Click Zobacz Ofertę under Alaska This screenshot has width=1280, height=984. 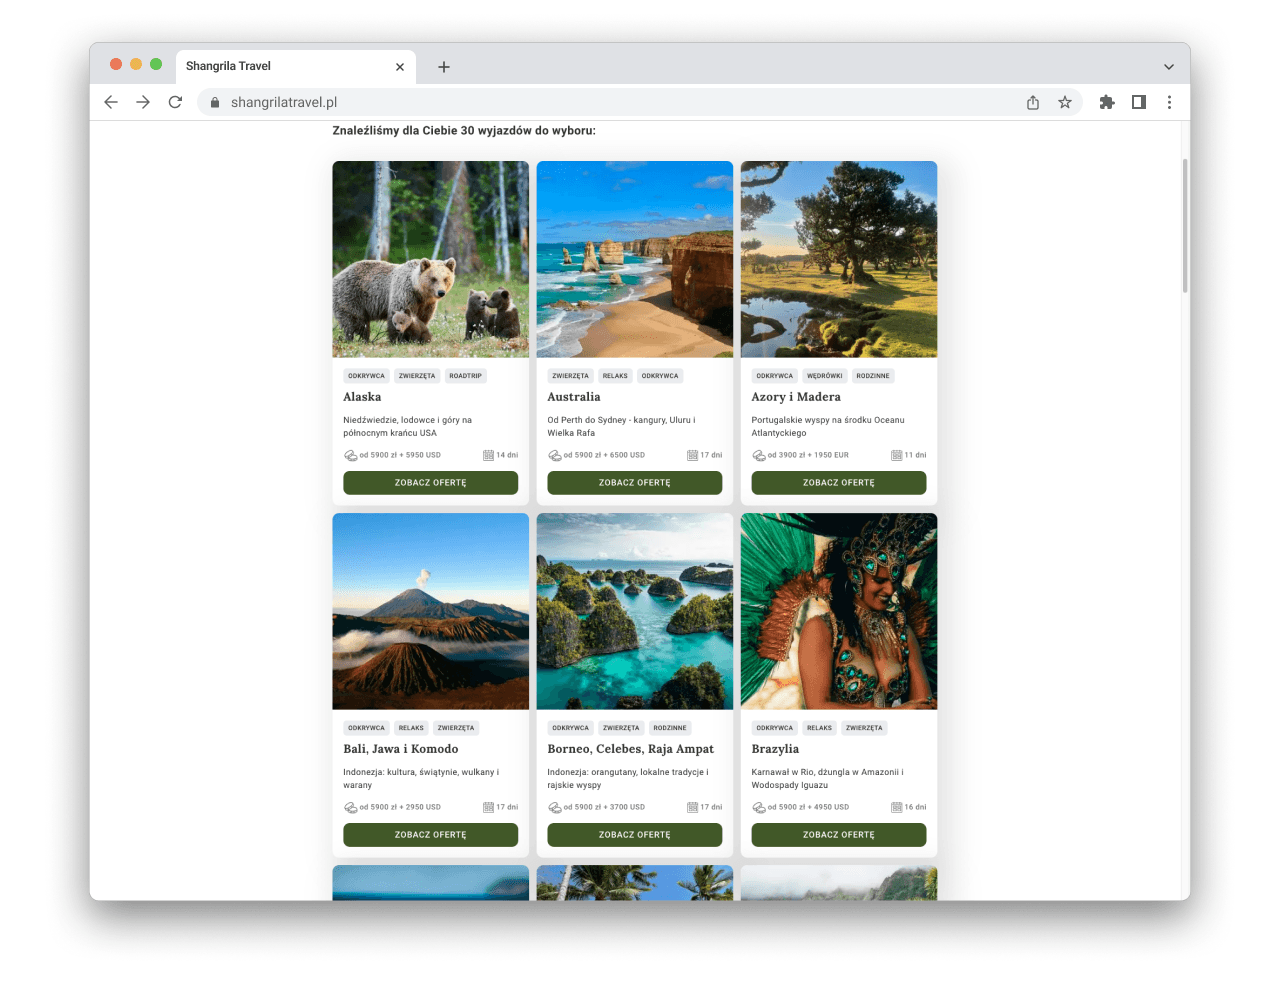[x=430, y=483]
